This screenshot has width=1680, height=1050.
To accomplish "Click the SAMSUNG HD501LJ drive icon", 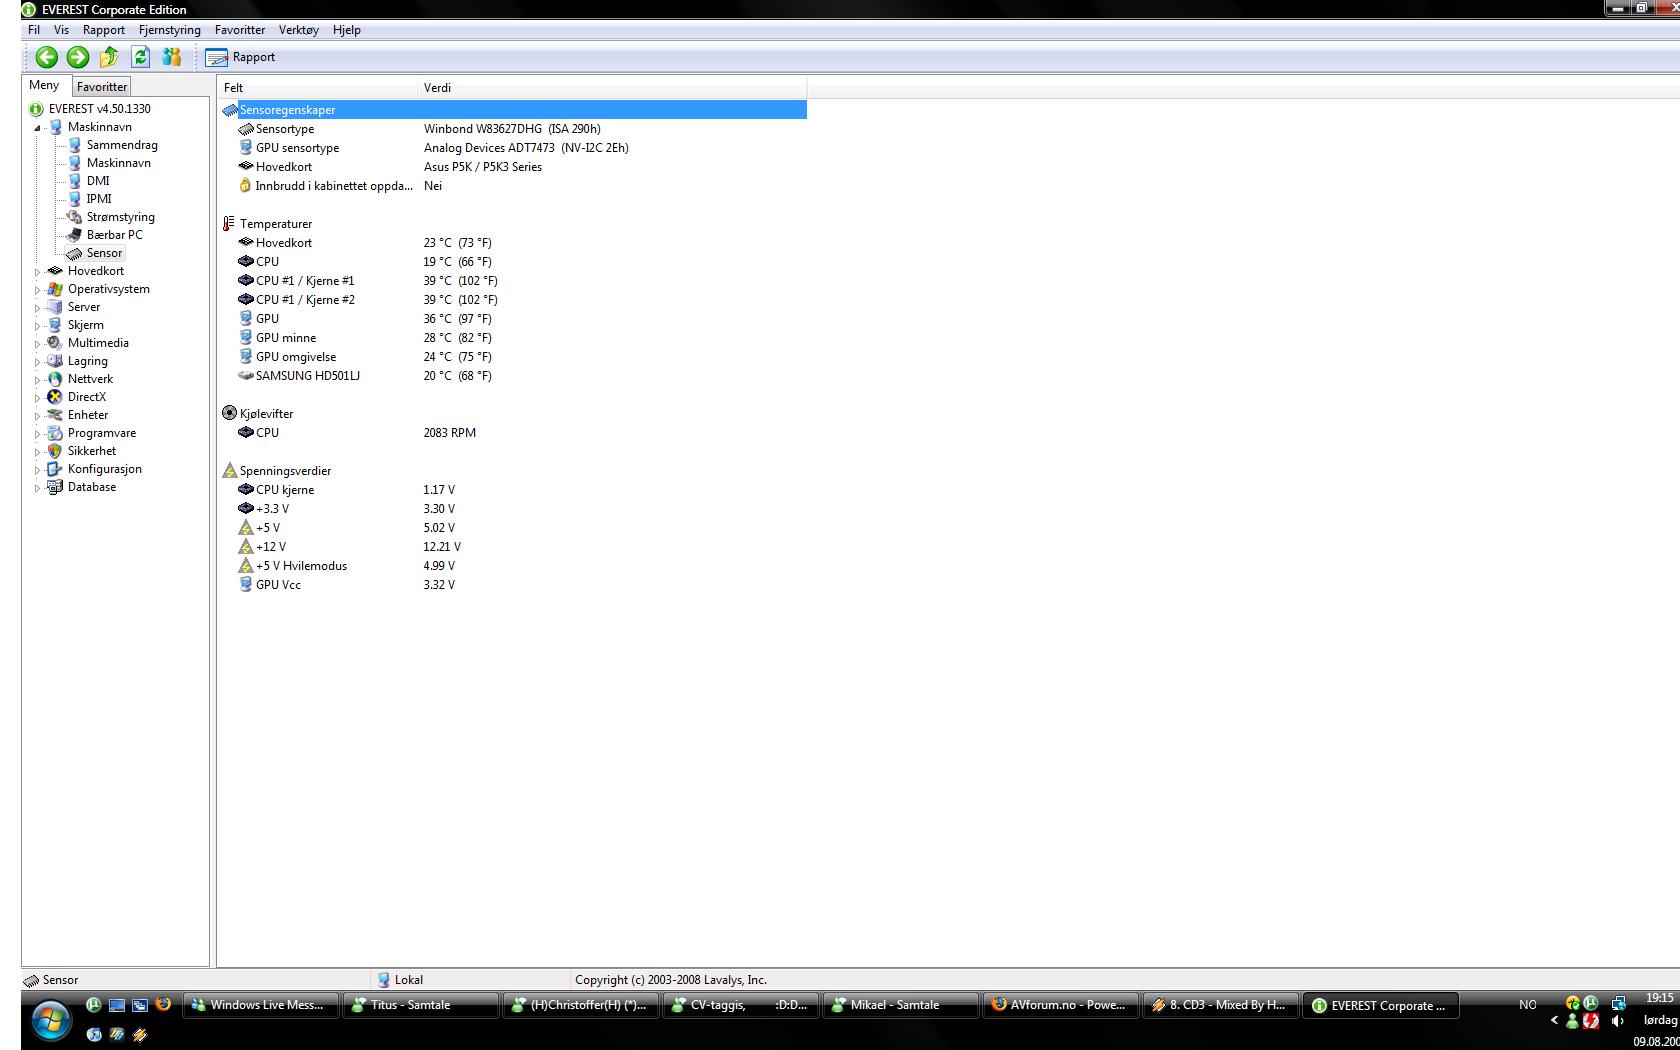I will tap(245, 375).
